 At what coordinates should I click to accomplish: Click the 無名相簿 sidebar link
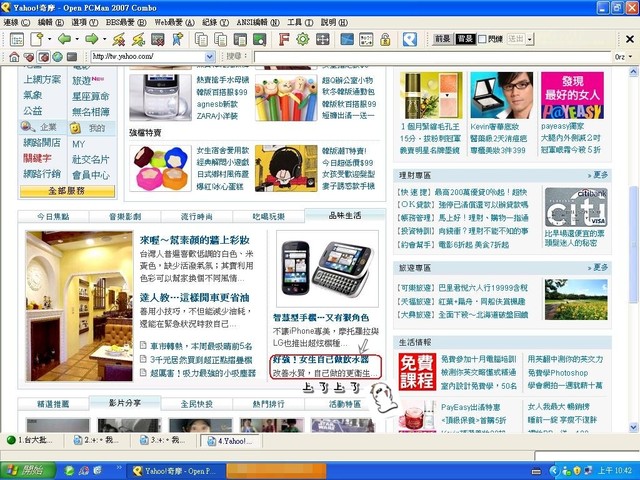(x=91, y=112)
